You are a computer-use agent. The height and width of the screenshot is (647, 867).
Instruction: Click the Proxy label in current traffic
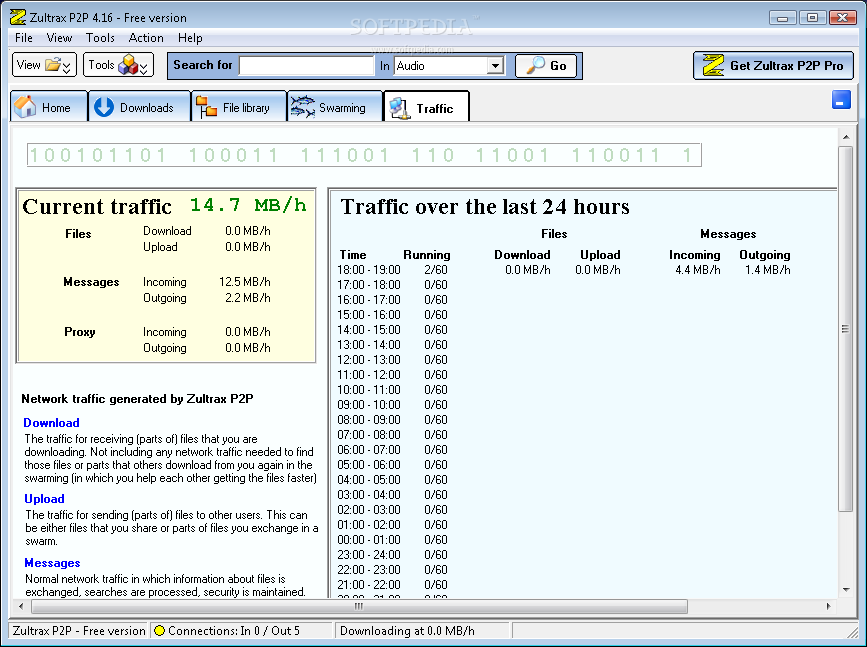point(80,332)
